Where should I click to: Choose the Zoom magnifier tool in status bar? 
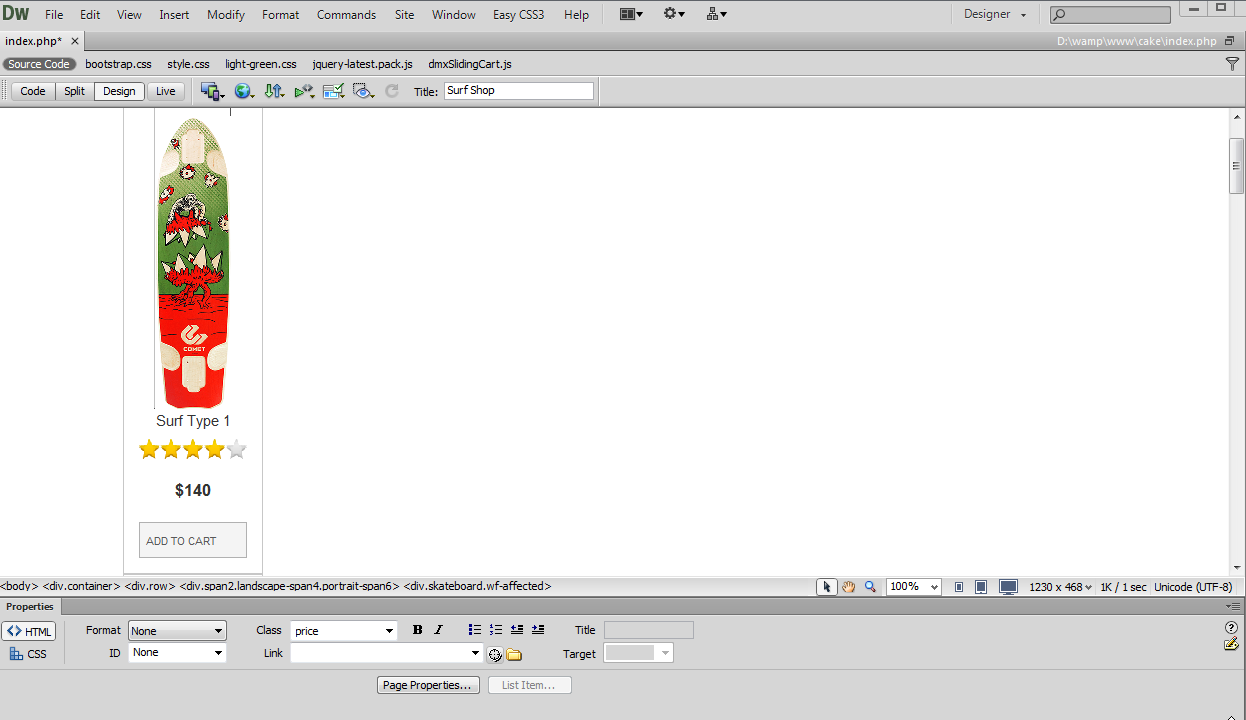[x=870, y=587]
